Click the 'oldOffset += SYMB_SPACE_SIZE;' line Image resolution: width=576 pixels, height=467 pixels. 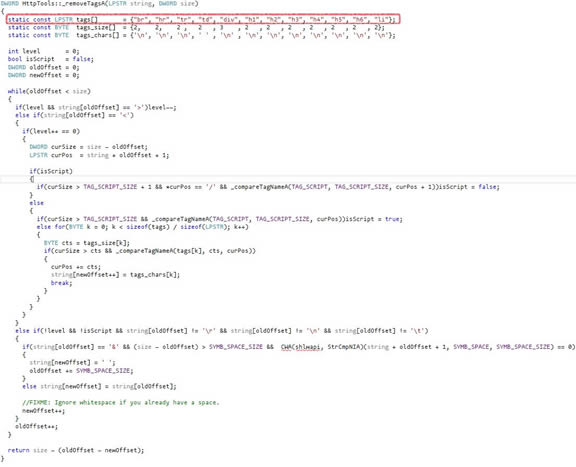[81, 371]
